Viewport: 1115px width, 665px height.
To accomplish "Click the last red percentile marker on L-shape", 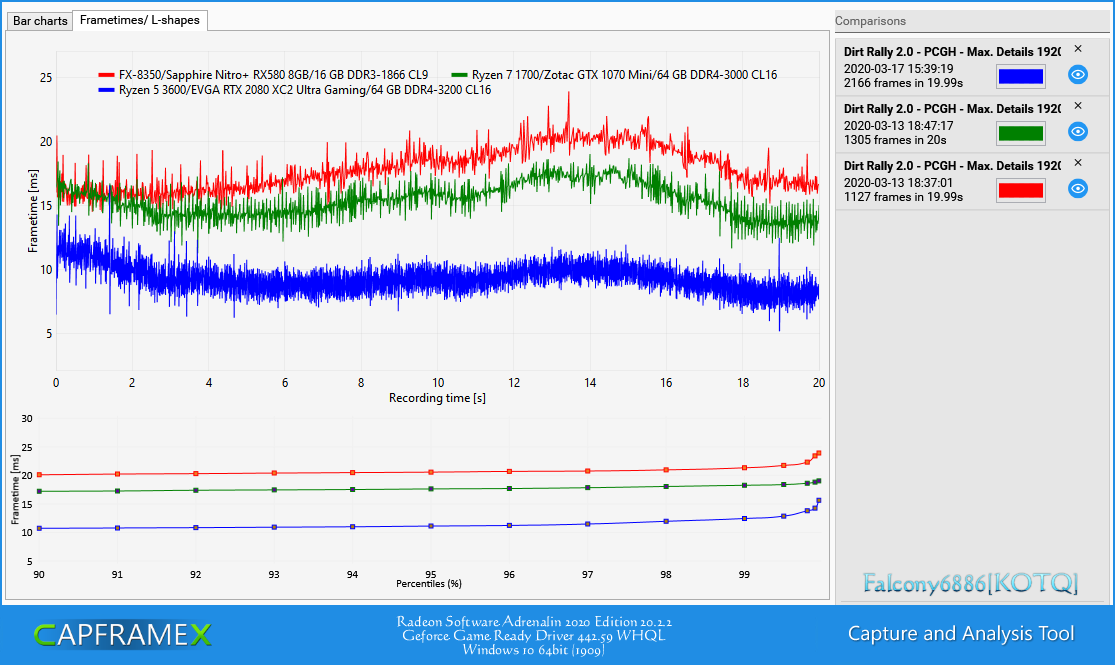I will (819, 453).
